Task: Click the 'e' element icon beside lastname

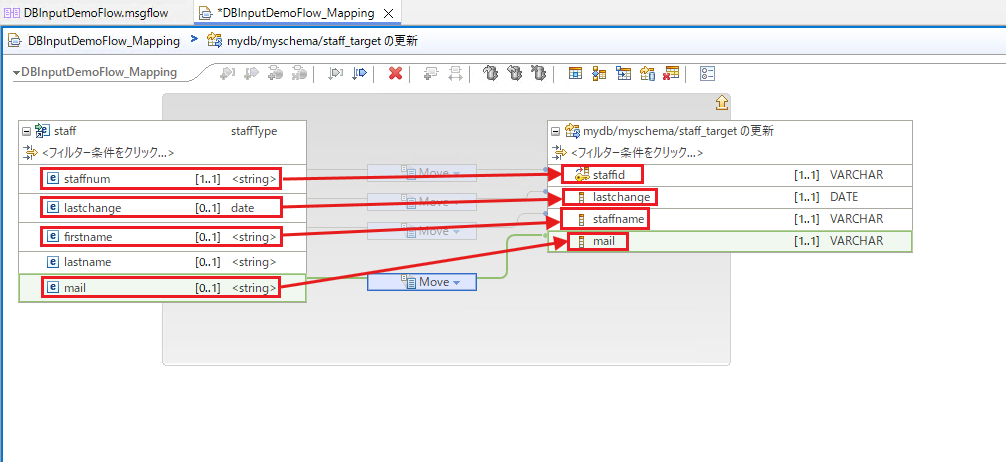Action: (x=54, y=262)
